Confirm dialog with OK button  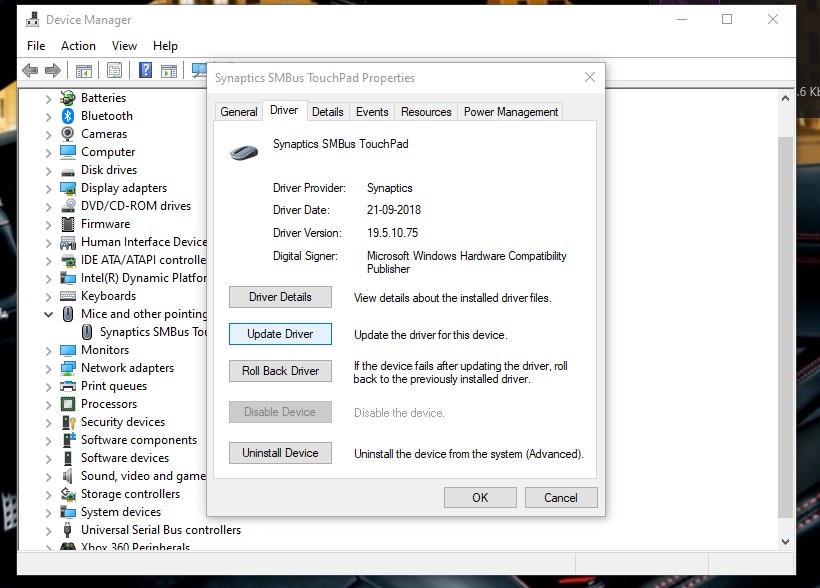[x=480, y=497]
